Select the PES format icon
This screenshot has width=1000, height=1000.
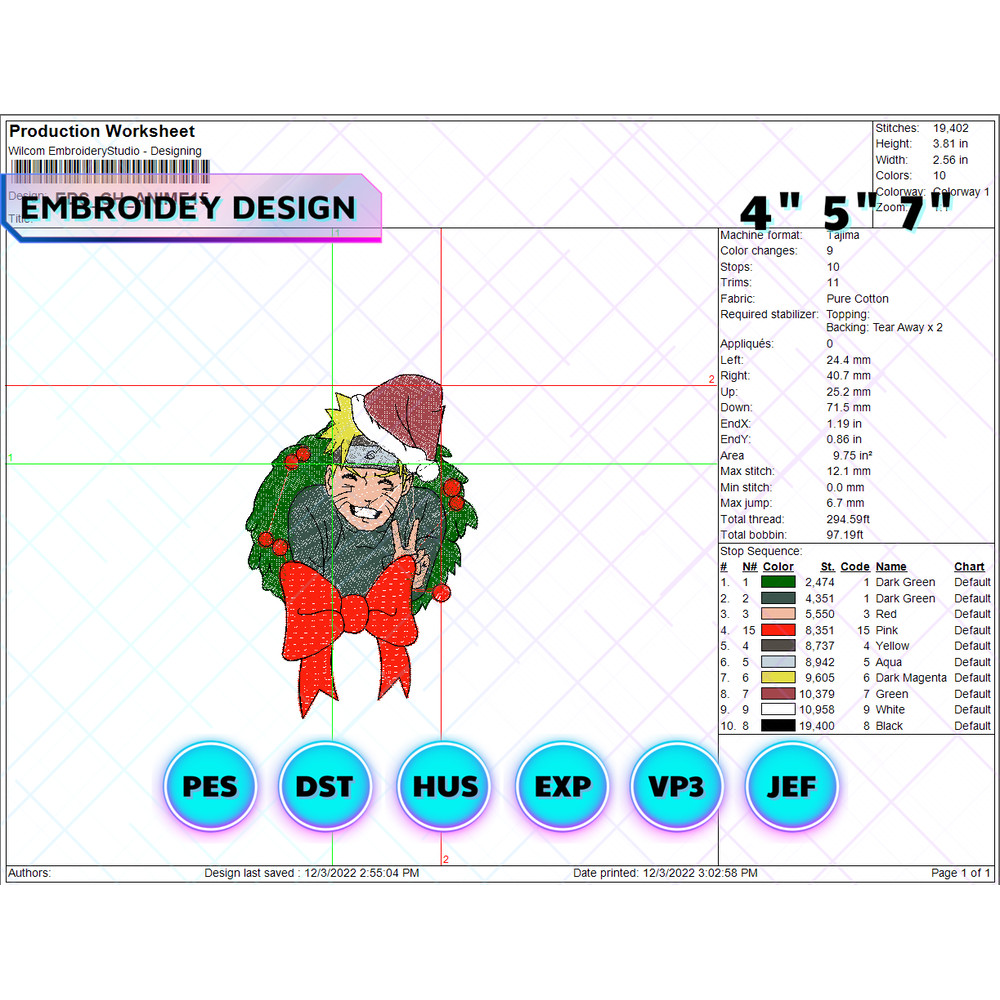(x=209, y=787)
